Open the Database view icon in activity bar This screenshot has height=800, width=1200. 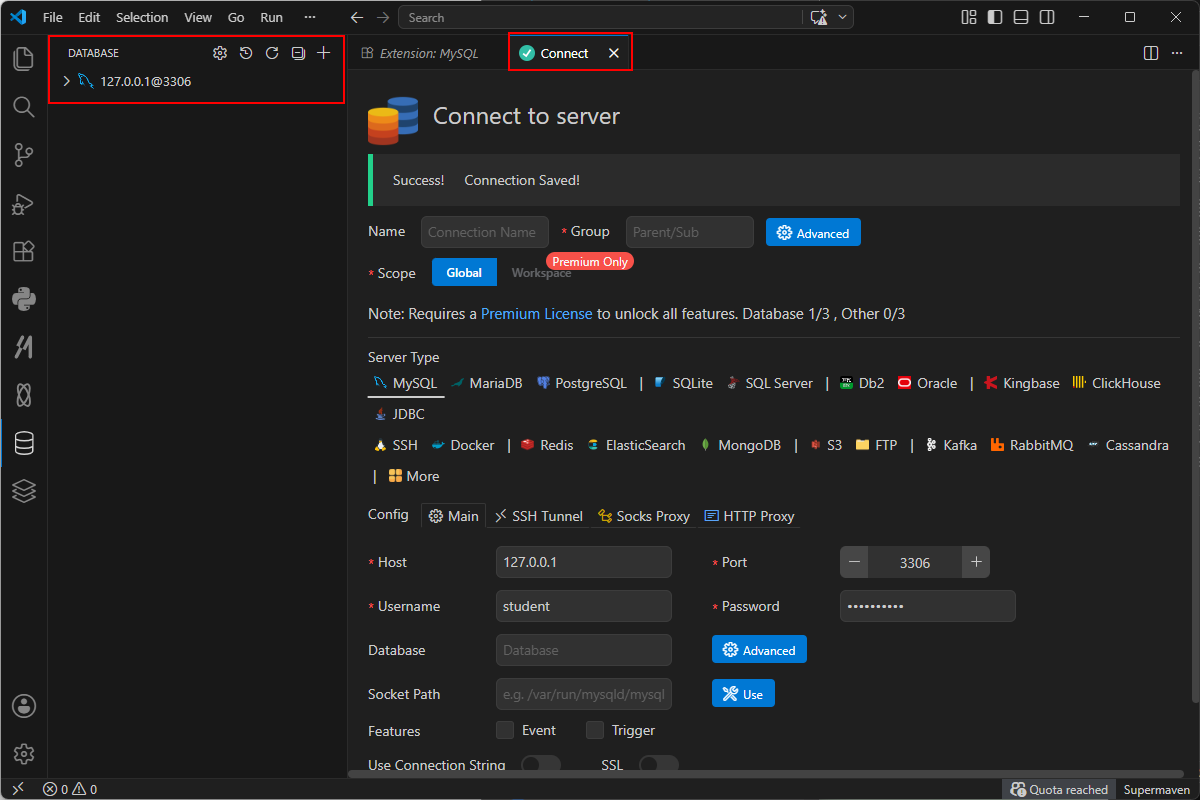(x=24, y=443)
